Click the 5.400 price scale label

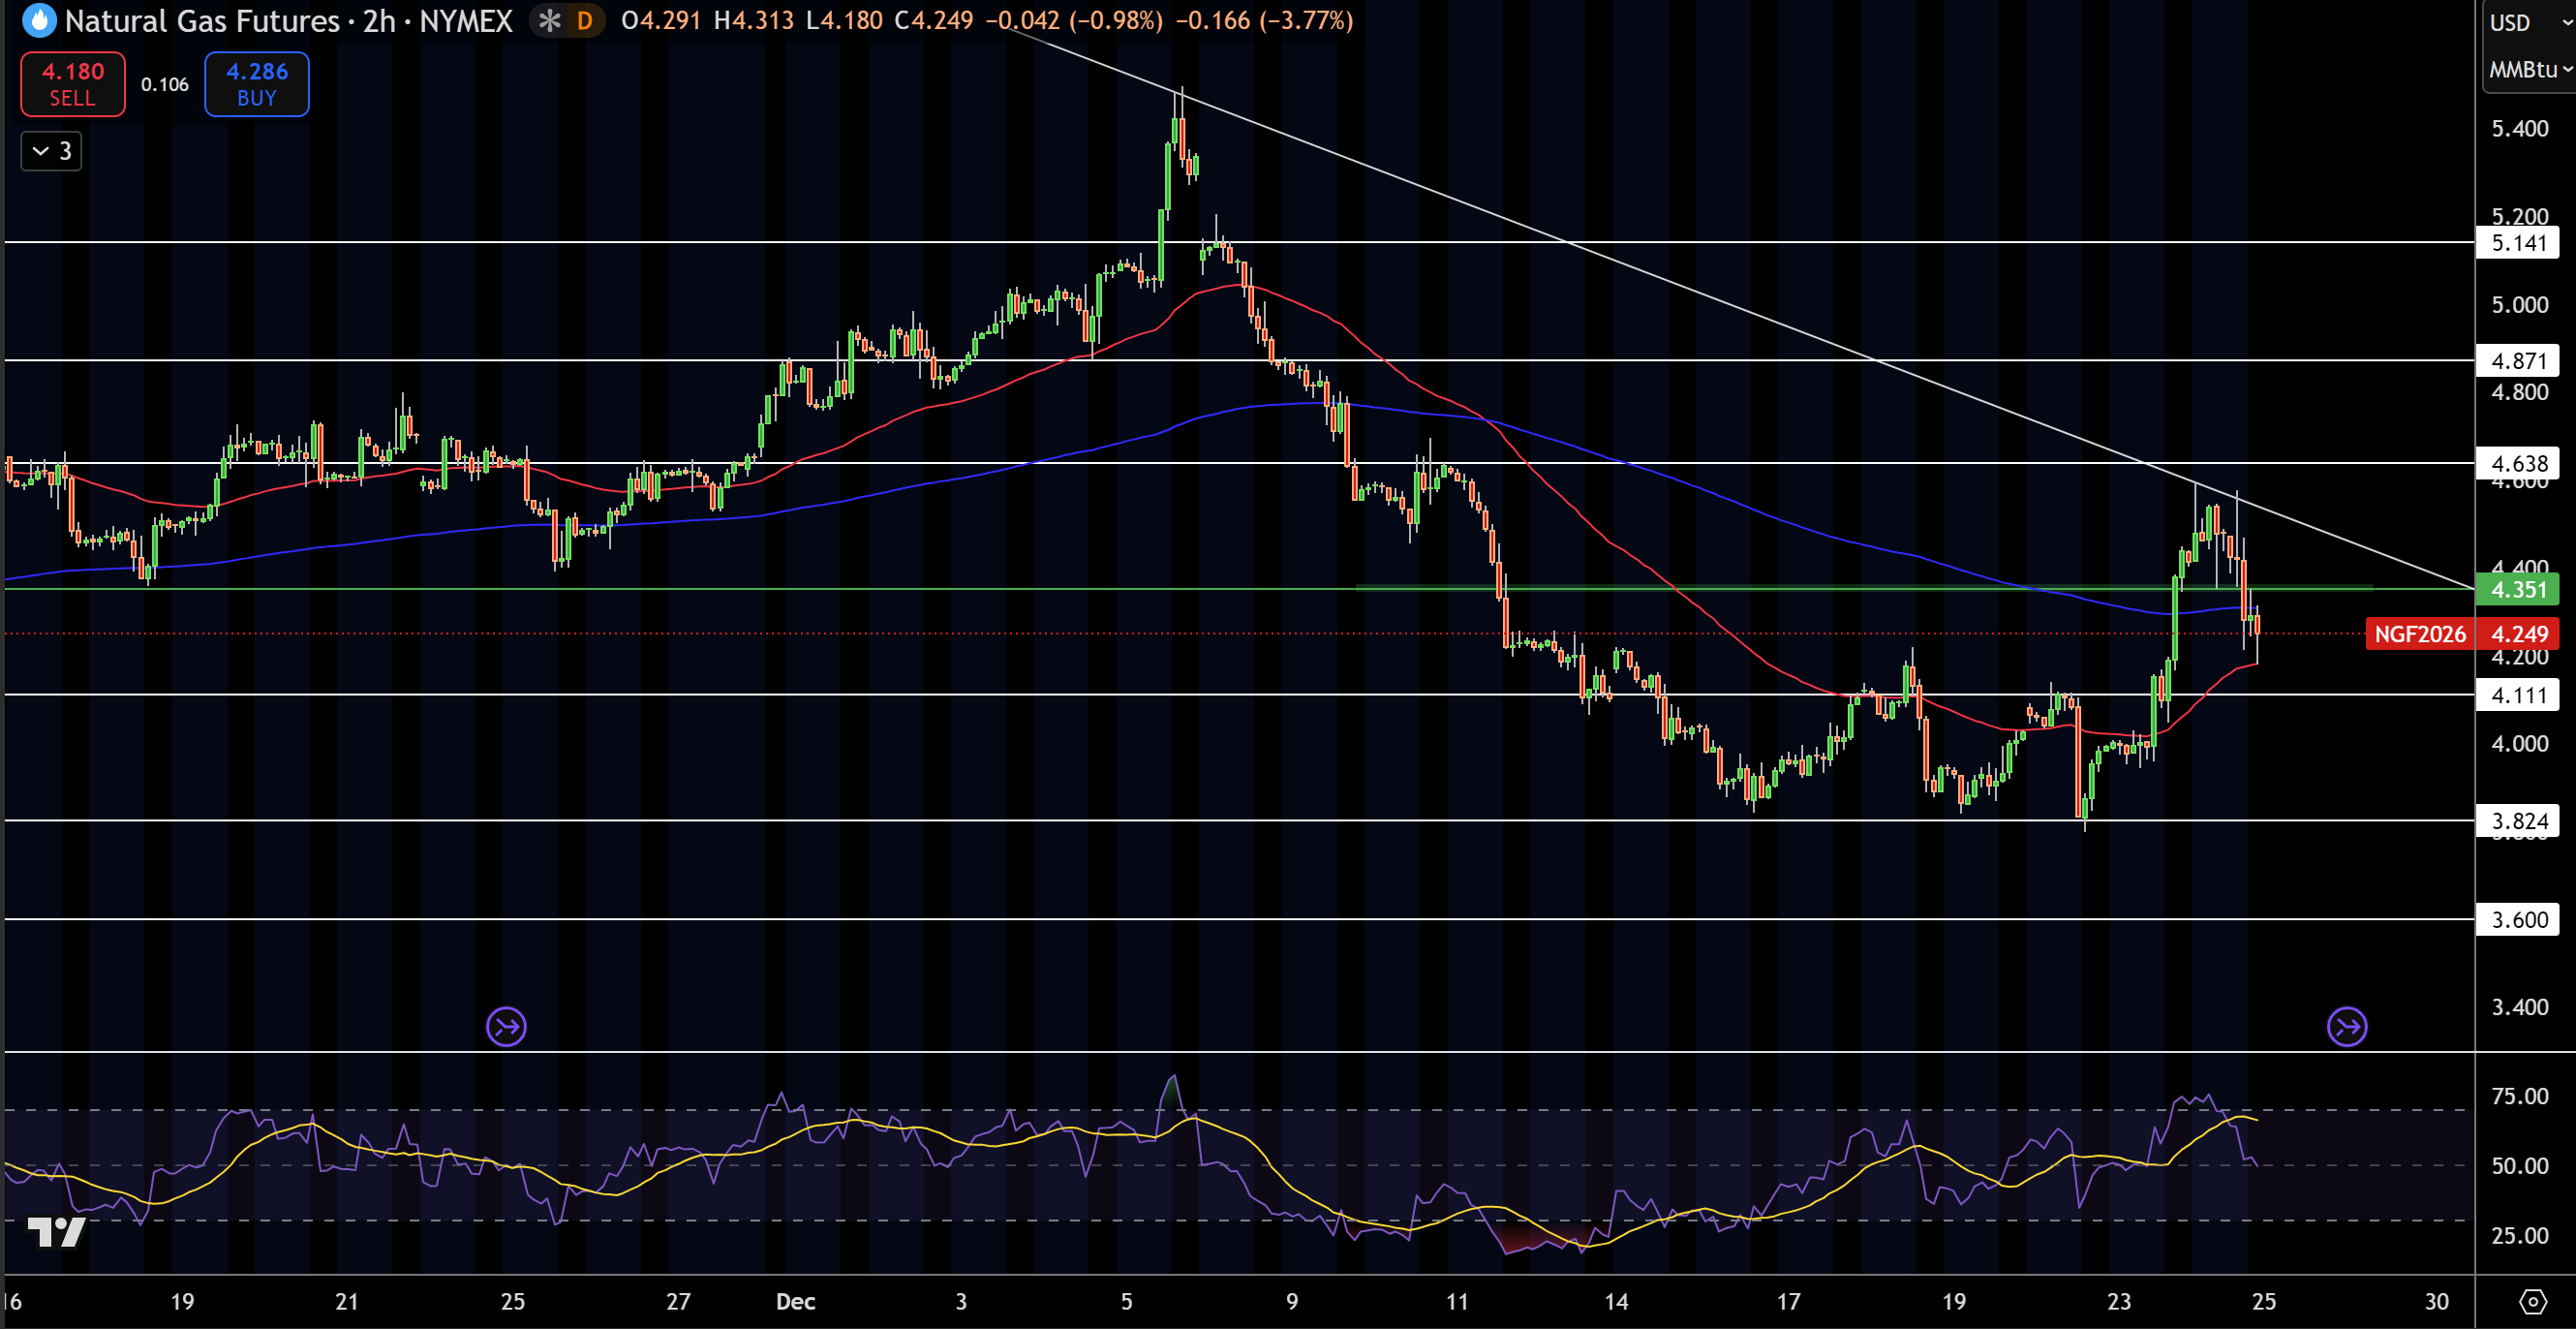[2520, 128]
